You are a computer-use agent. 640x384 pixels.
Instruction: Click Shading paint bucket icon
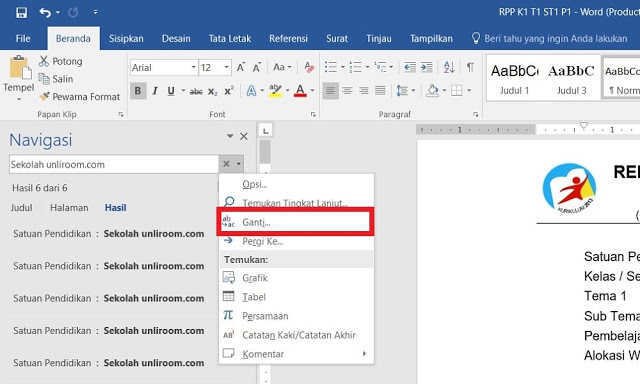coord(432,91)
